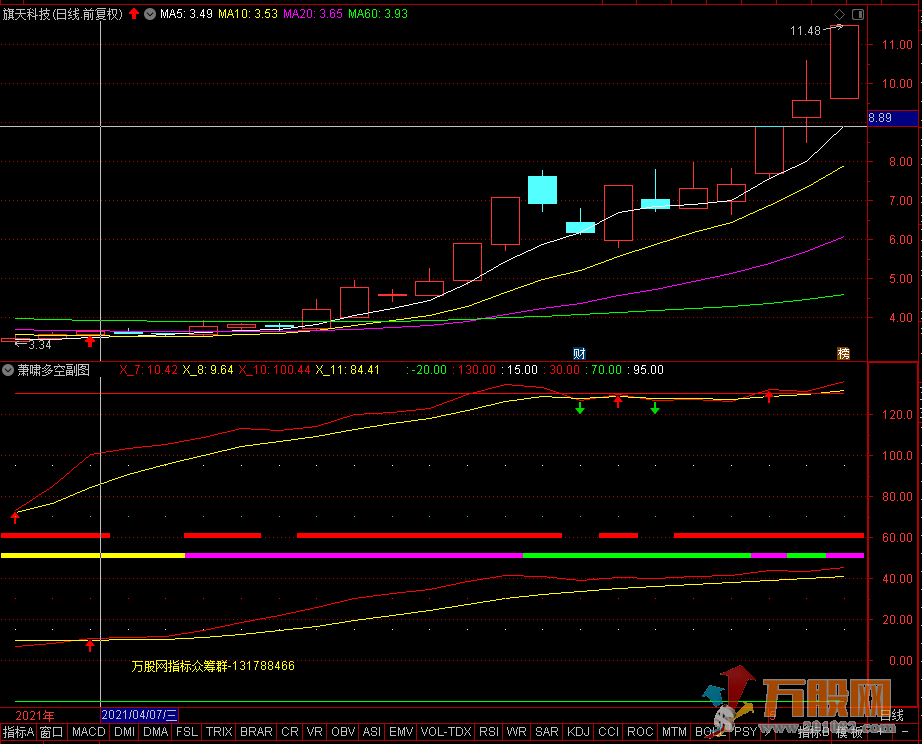Click the 8.89 crosshair price label

coord(893,118)
